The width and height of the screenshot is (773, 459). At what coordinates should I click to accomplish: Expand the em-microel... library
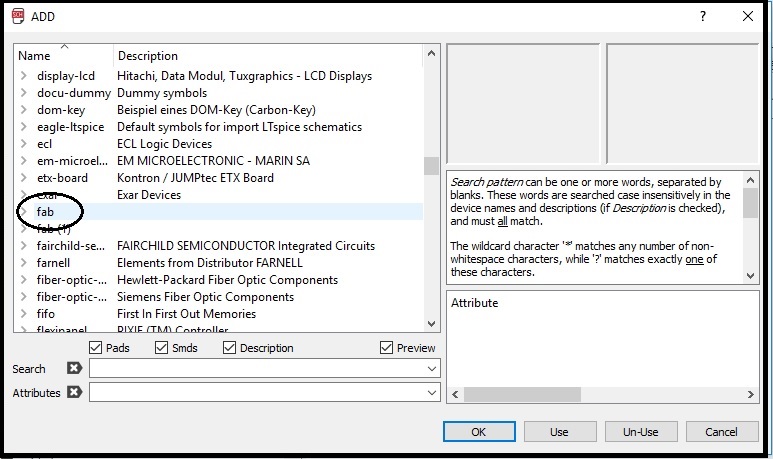coord(23,161)
